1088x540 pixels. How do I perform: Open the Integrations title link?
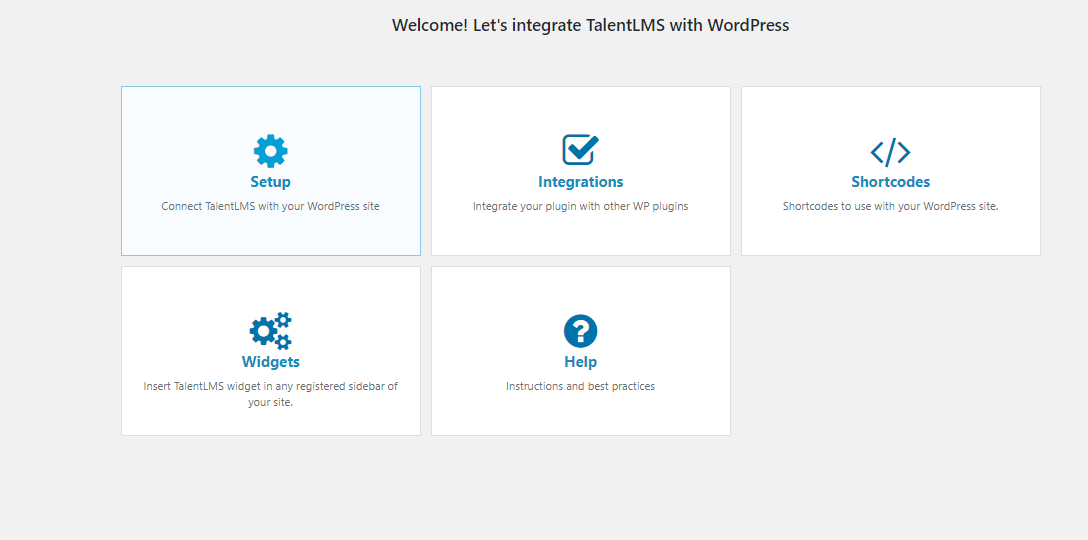pyautogui.click(x=580, y=182)
